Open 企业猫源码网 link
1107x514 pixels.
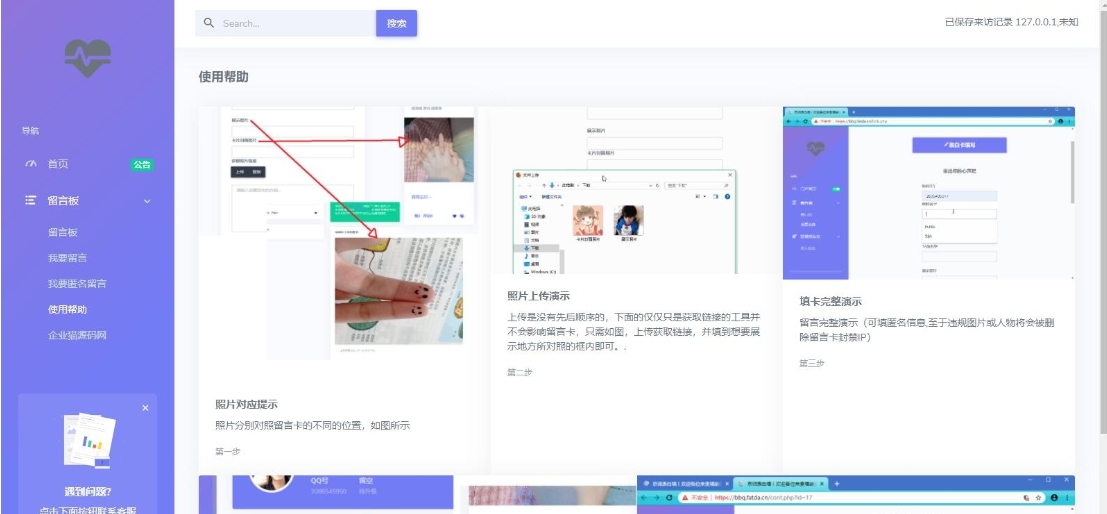click(77, 336)
